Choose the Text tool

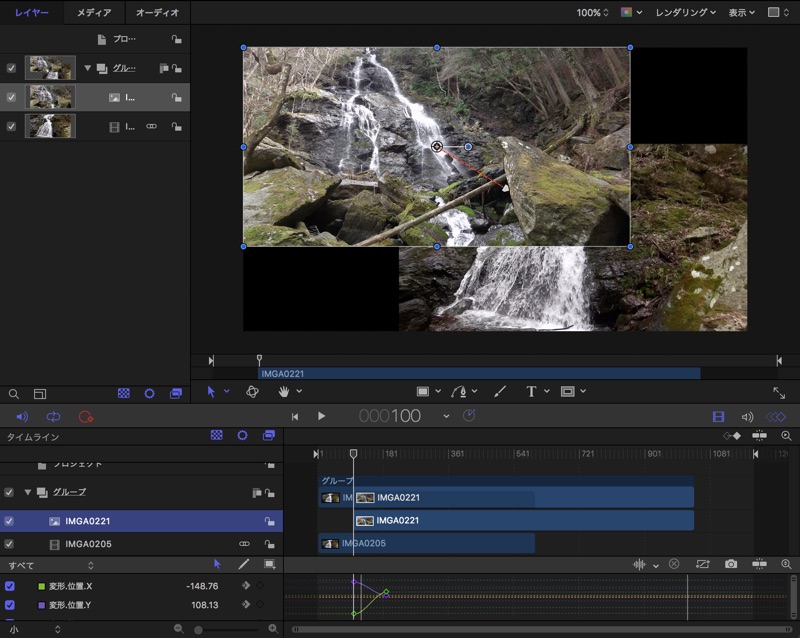[531, 392]
